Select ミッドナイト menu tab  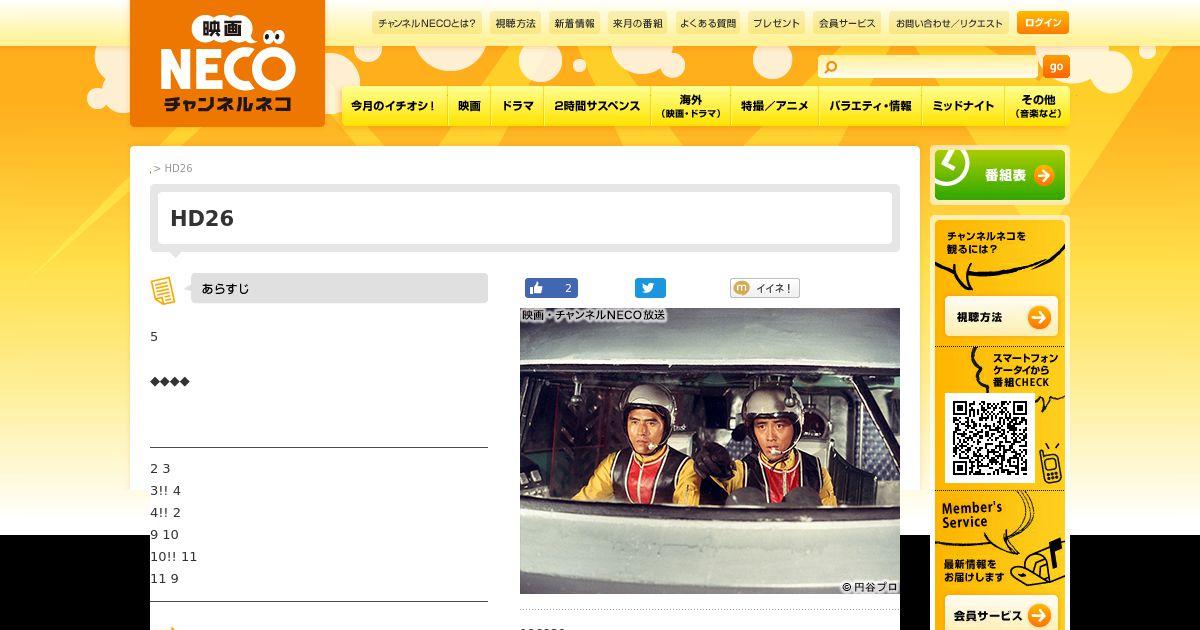(x=963, y=106)
